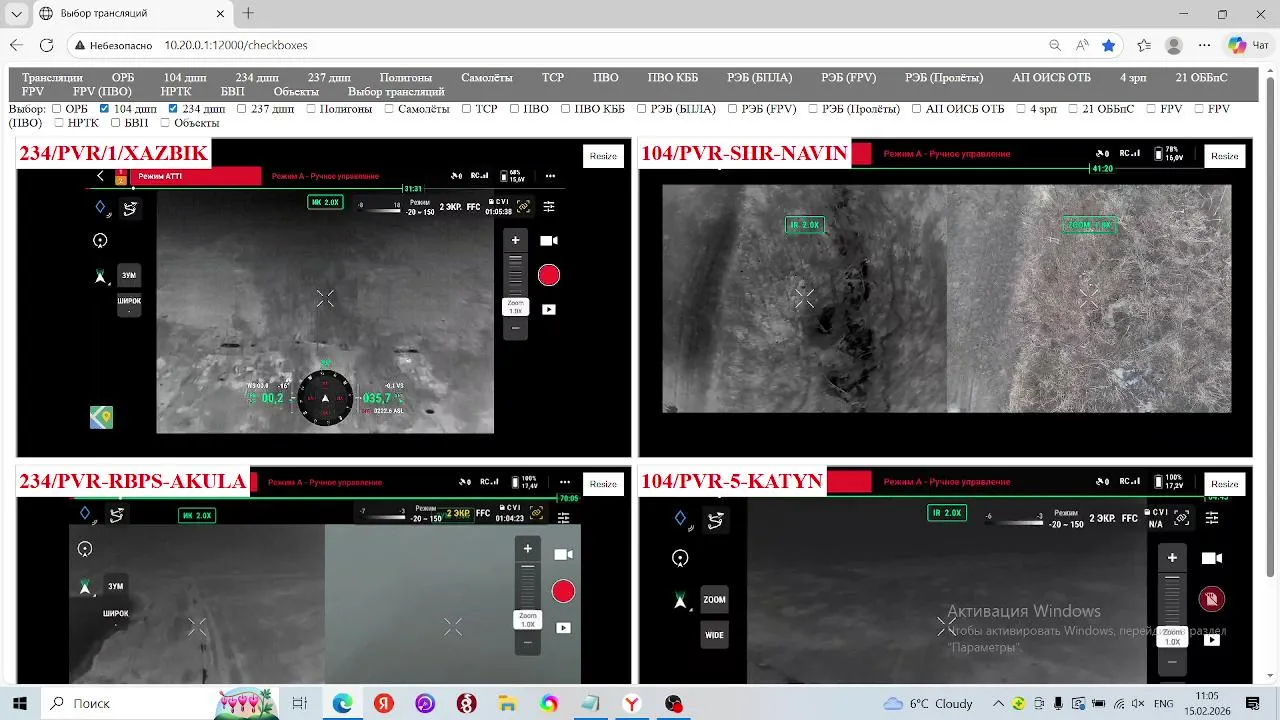Check the 4 зрп checkbox
1280x720 pixels.
point(1022,109)
